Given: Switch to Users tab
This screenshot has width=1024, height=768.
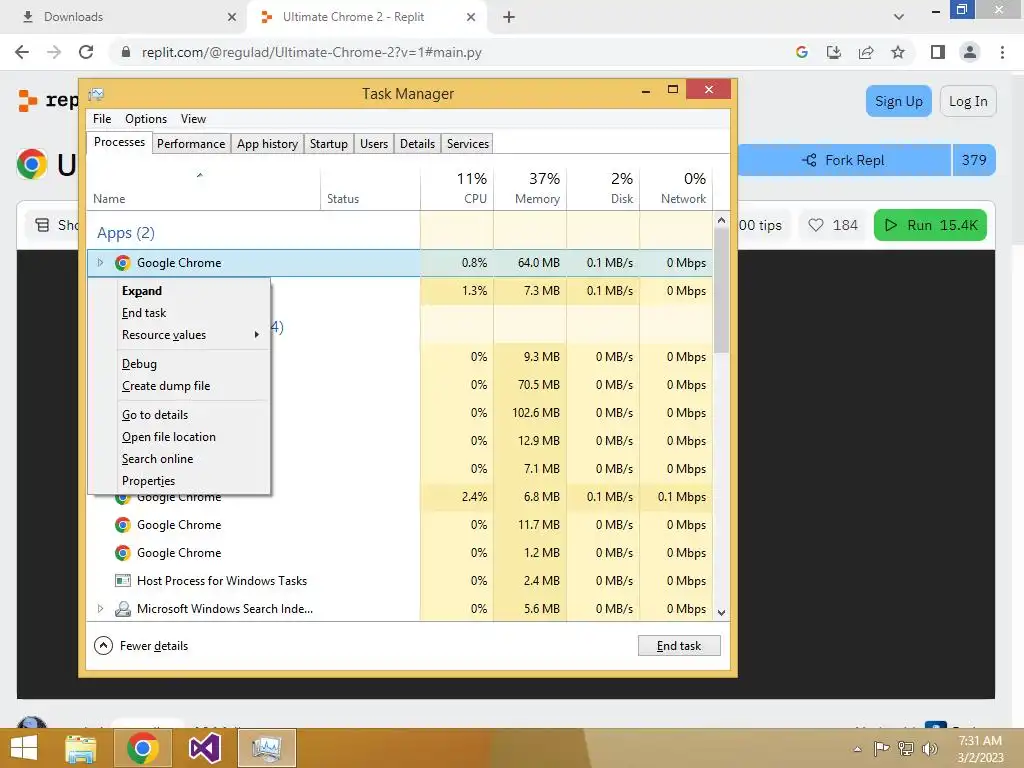Looking at the screenshot, I should tap(374, 144).
